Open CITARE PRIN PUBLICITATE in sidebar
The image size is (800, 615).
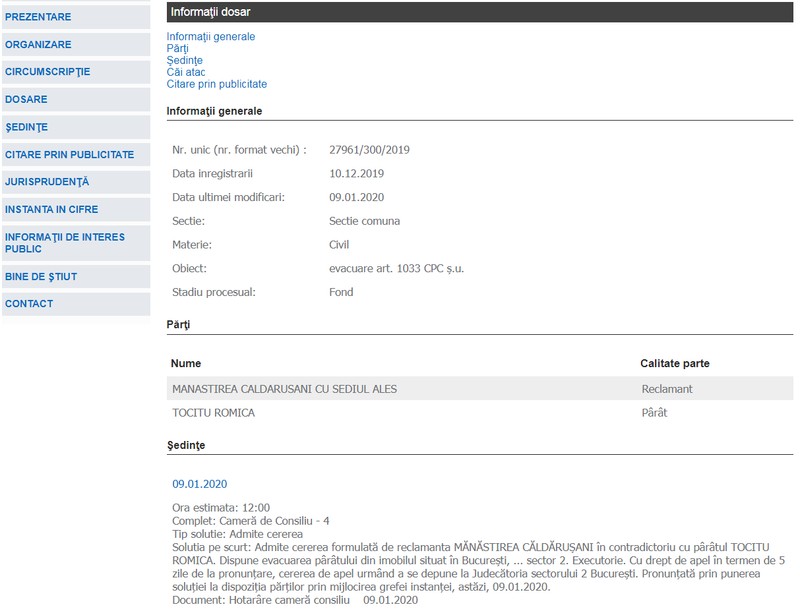click(76, 154)
